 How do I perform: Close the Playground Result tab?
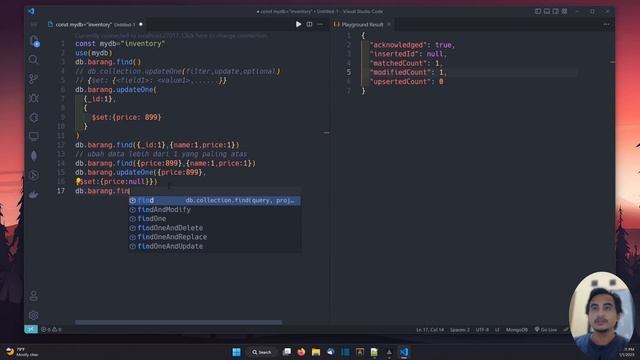[x=389, y=24]
